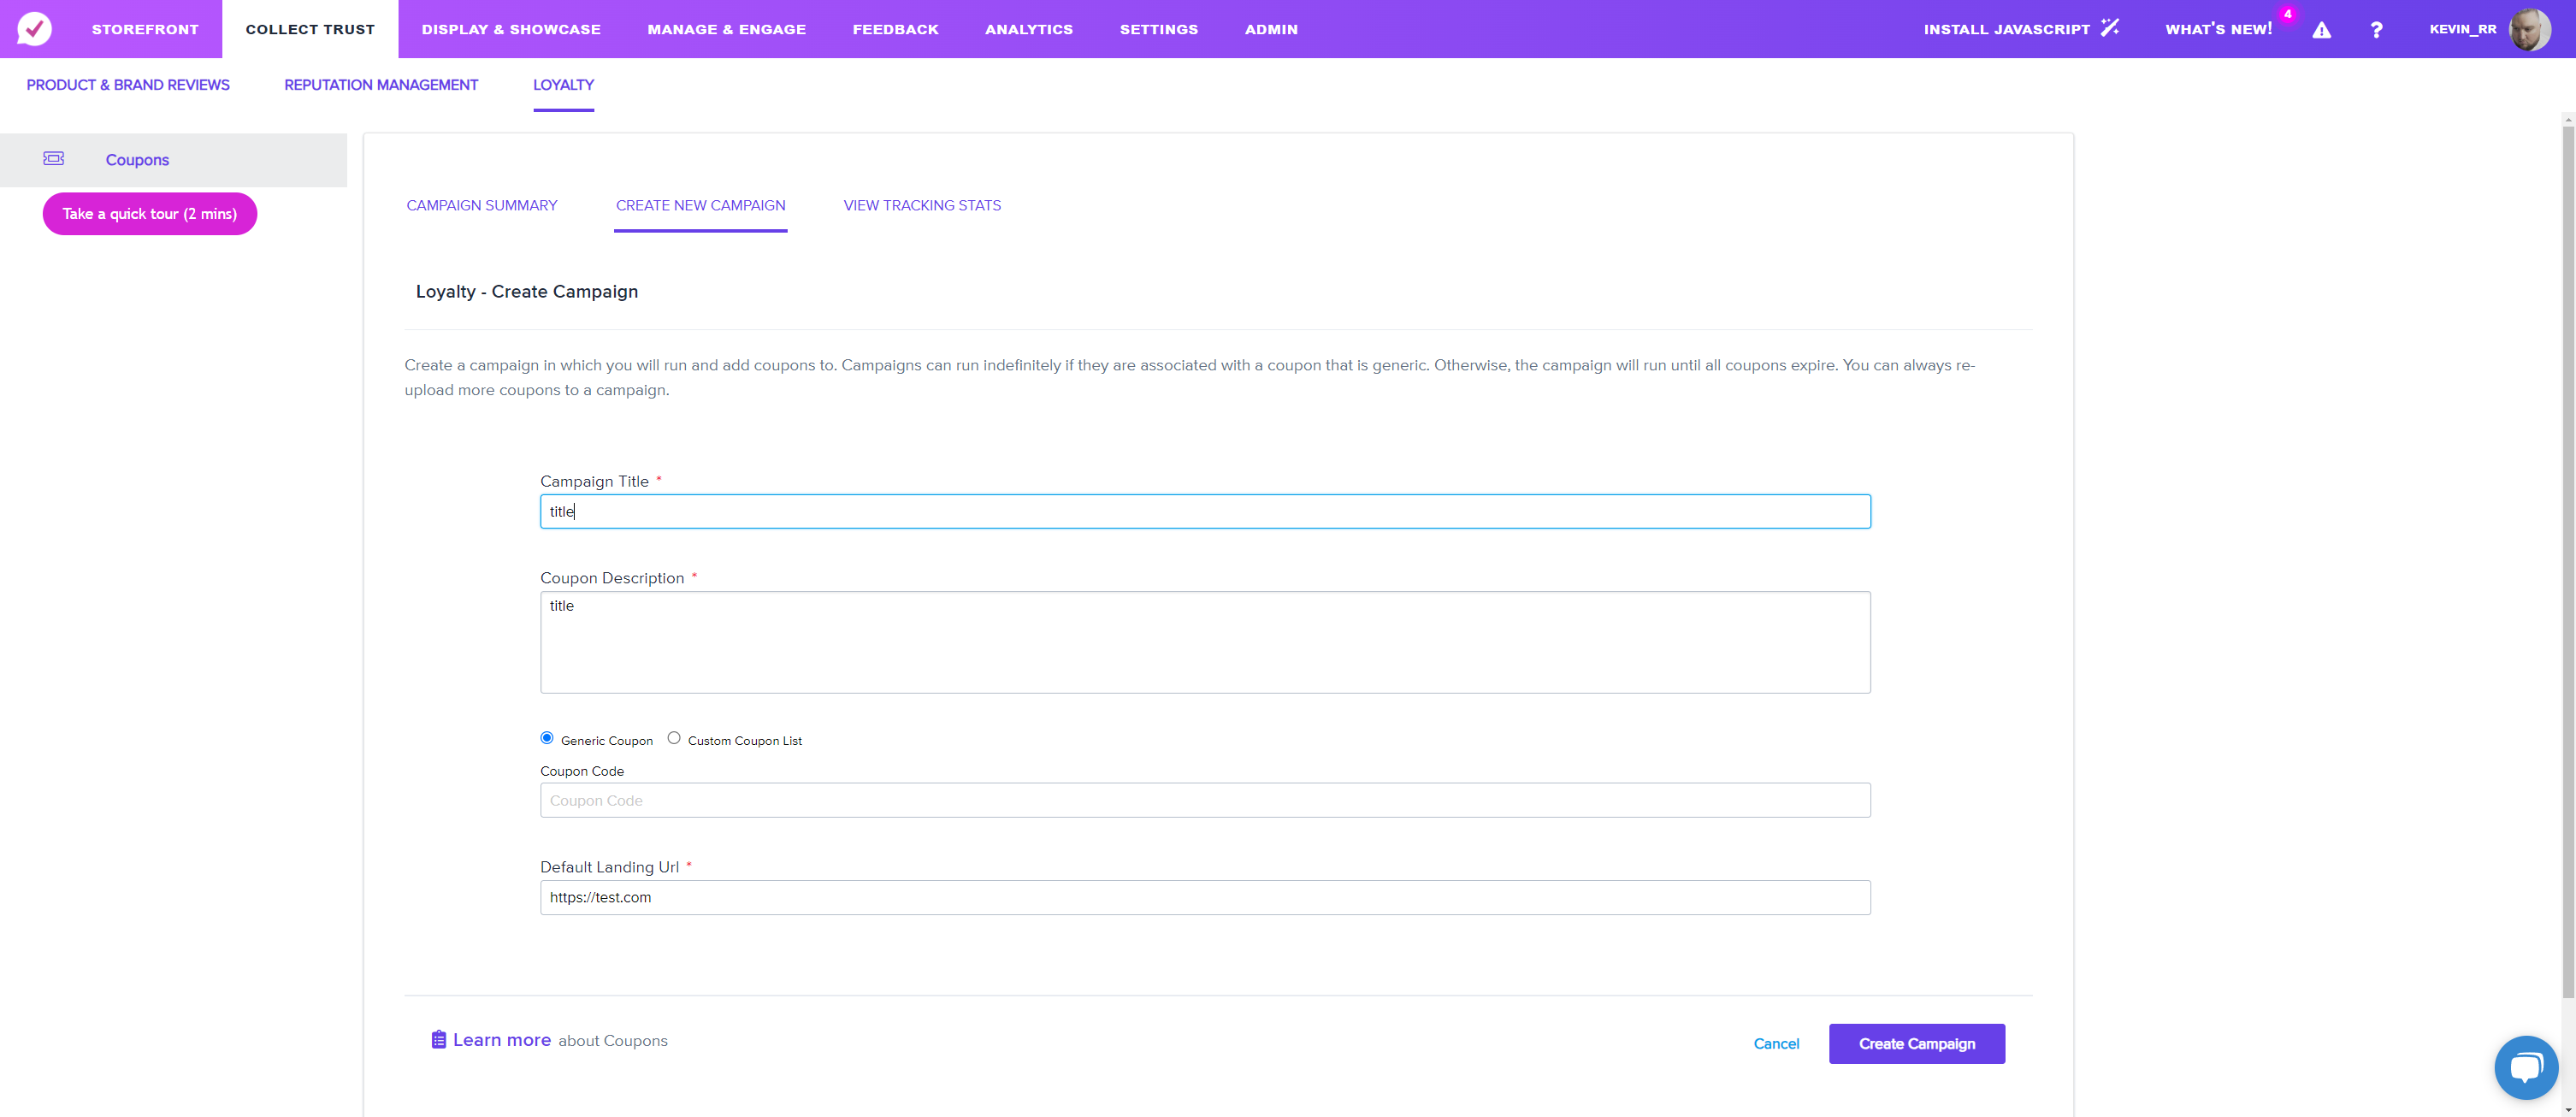Viewport: 2576px width, 1117px height.
Task: Select the Custom Coupon List radio button
Action: pos(674,738)
